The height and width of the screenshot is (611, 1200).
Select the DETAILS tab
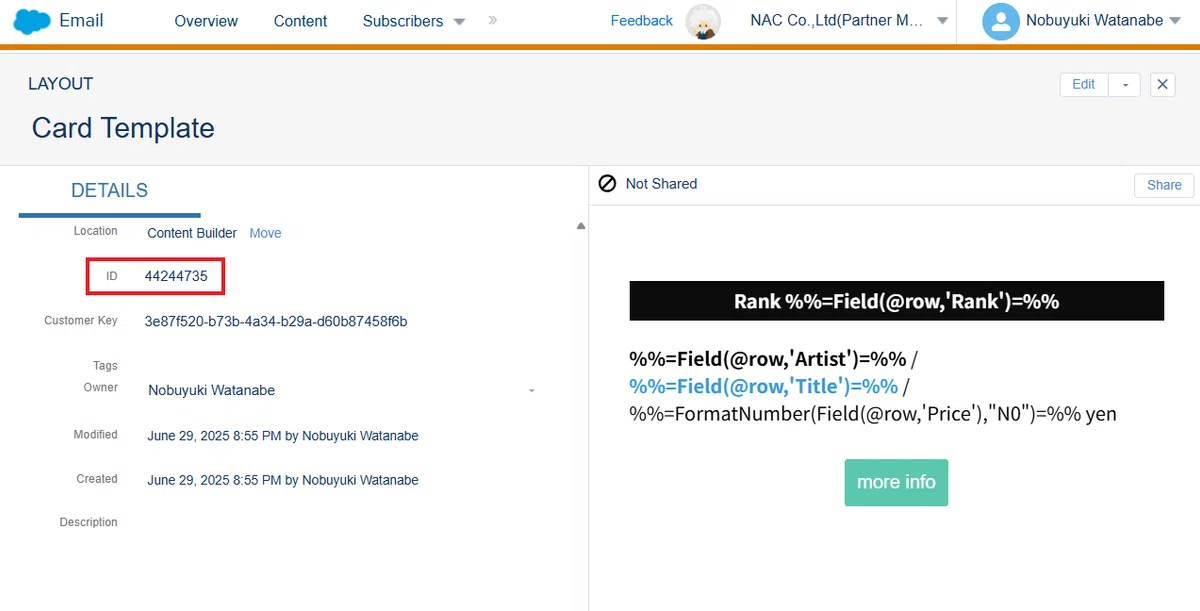tap(109, 191)
